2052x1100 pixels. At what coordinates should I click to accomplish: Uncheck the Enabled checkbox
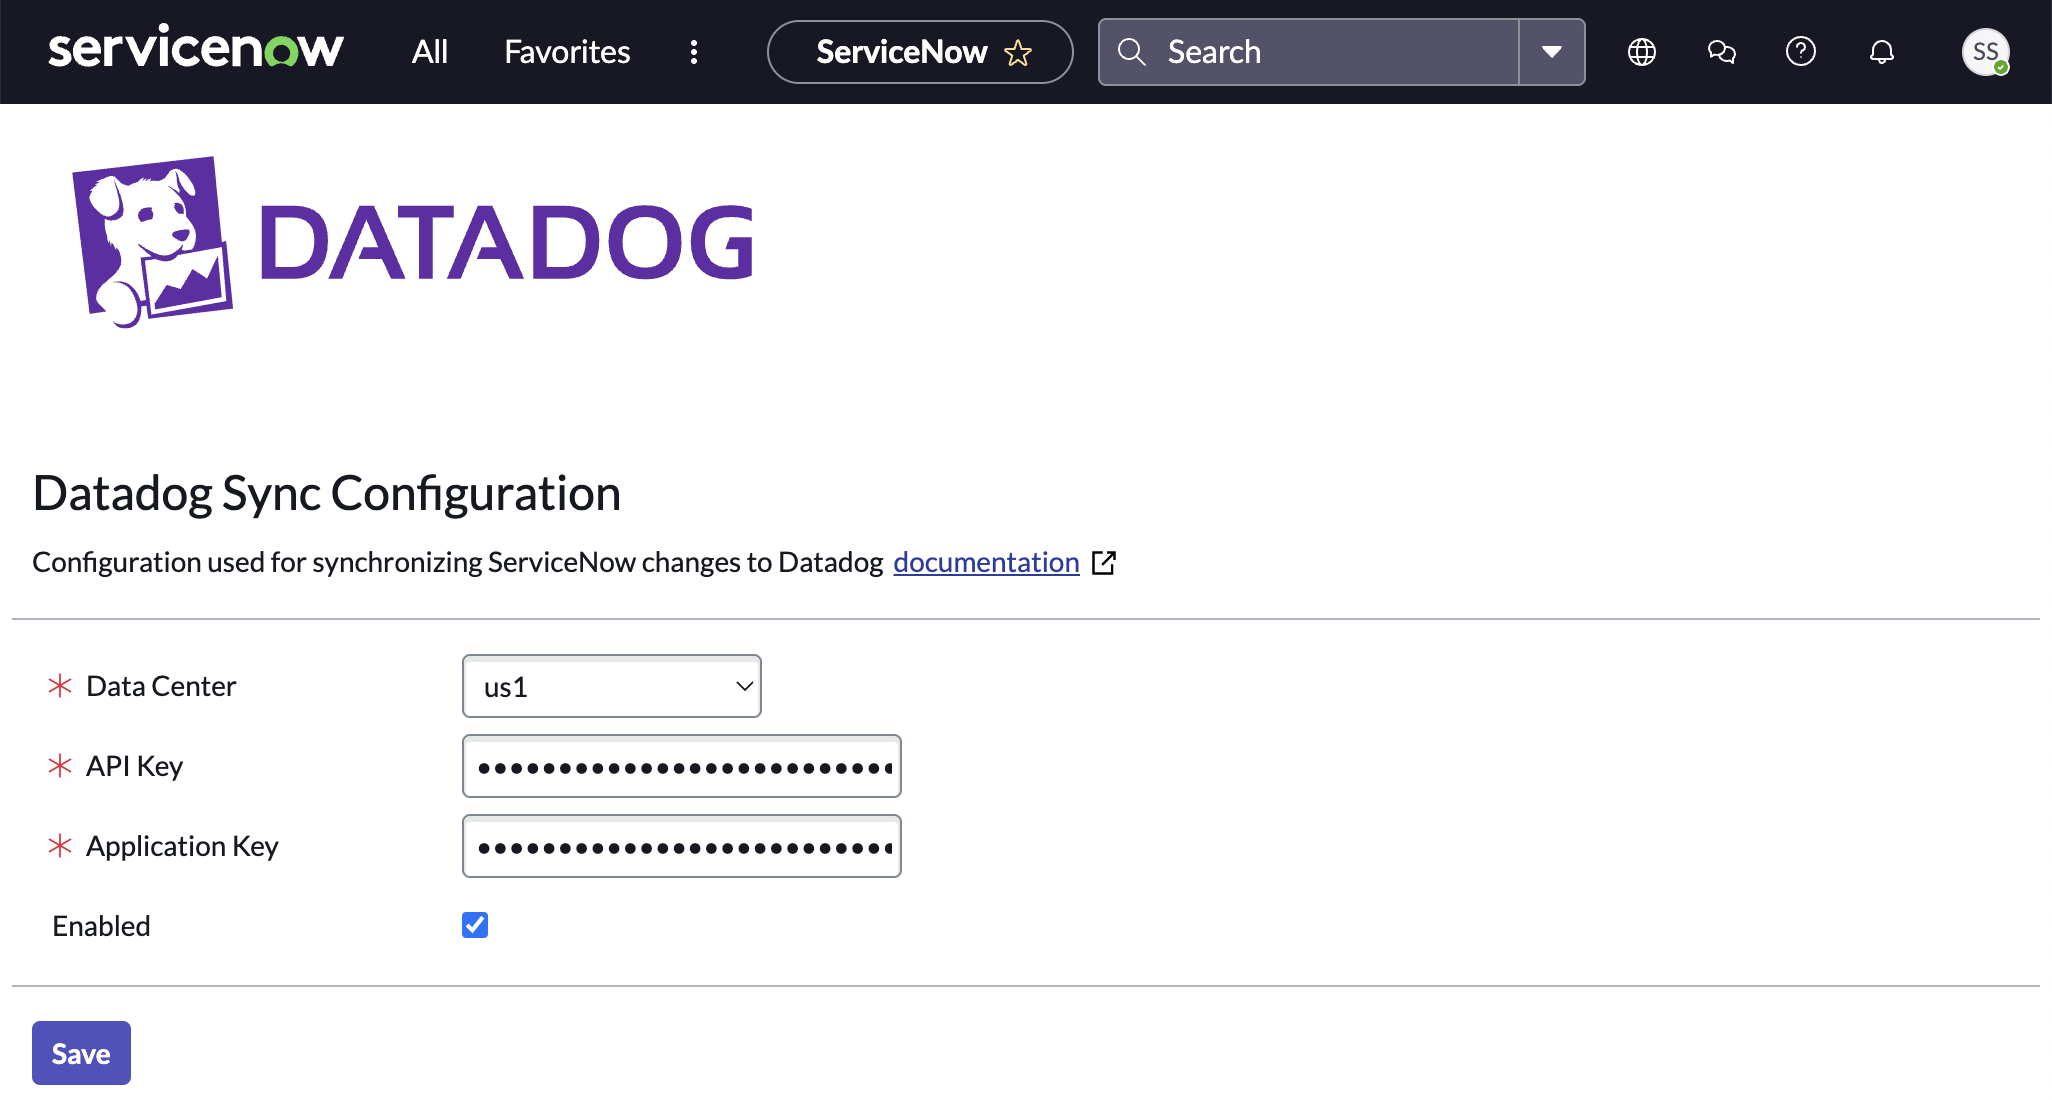pos(475,926)
